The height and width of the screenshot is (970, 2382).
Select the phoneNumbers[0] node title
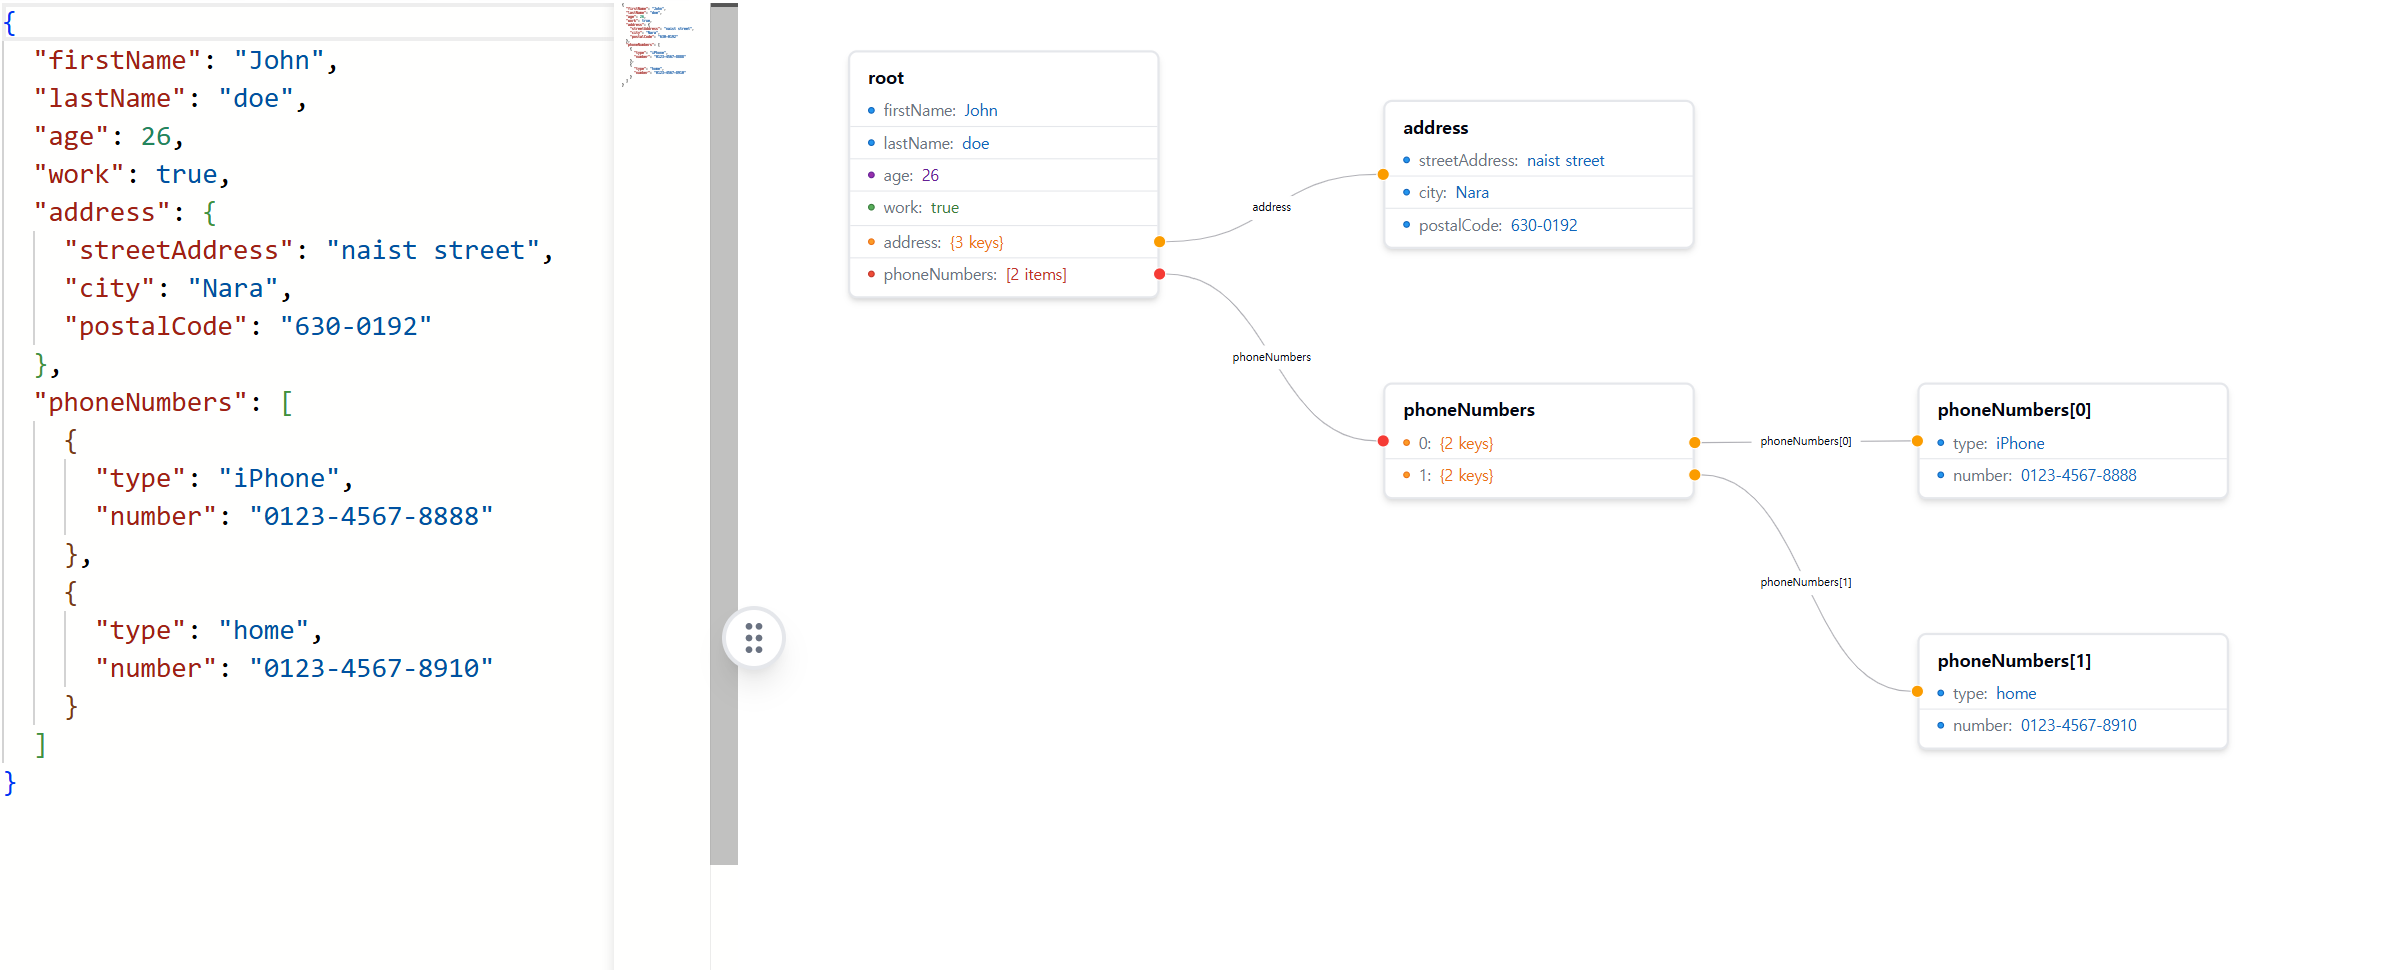2014,410
